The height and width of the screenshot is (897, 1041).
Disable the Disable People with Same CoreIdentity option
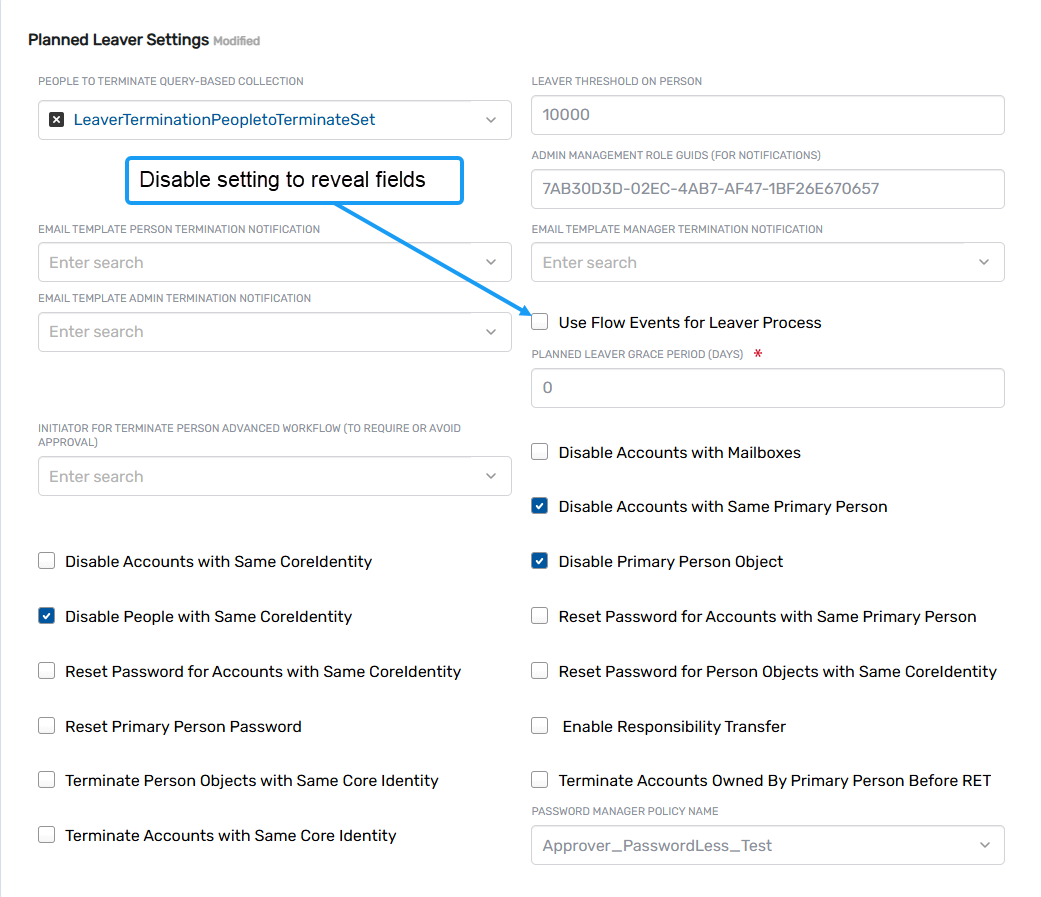pos(46,616)
